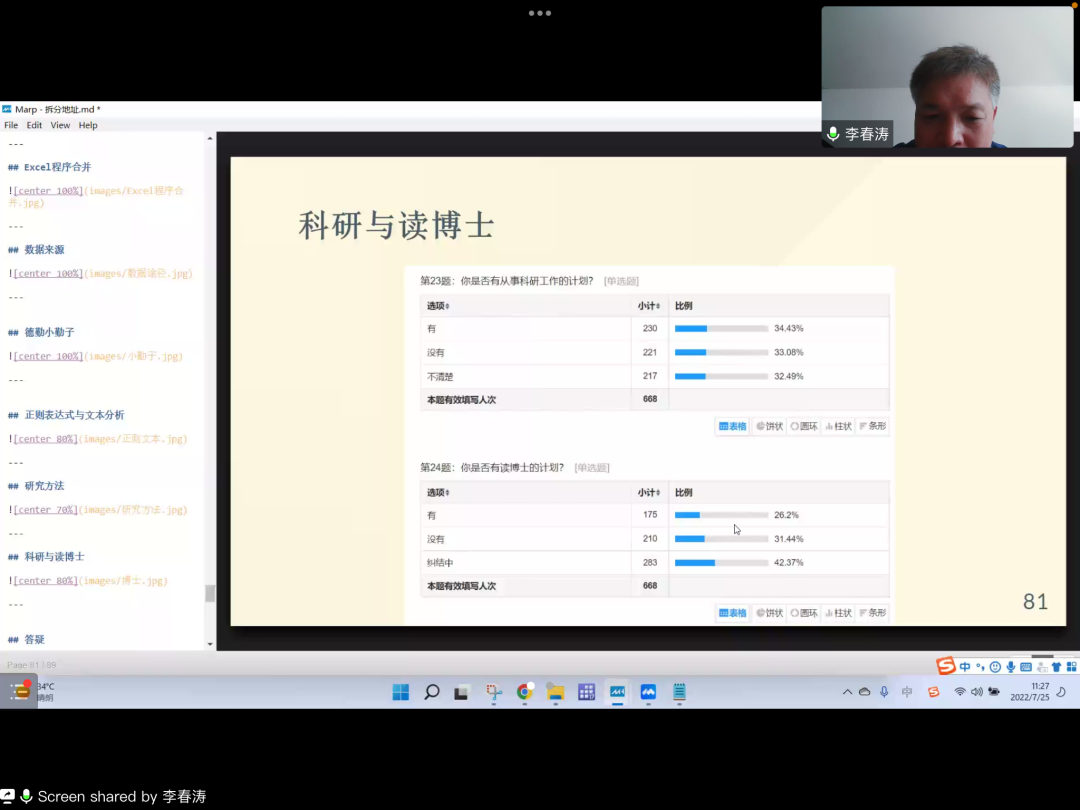
Task: Click the images/数据途径.jpg image link line
Action: [101, 274]
